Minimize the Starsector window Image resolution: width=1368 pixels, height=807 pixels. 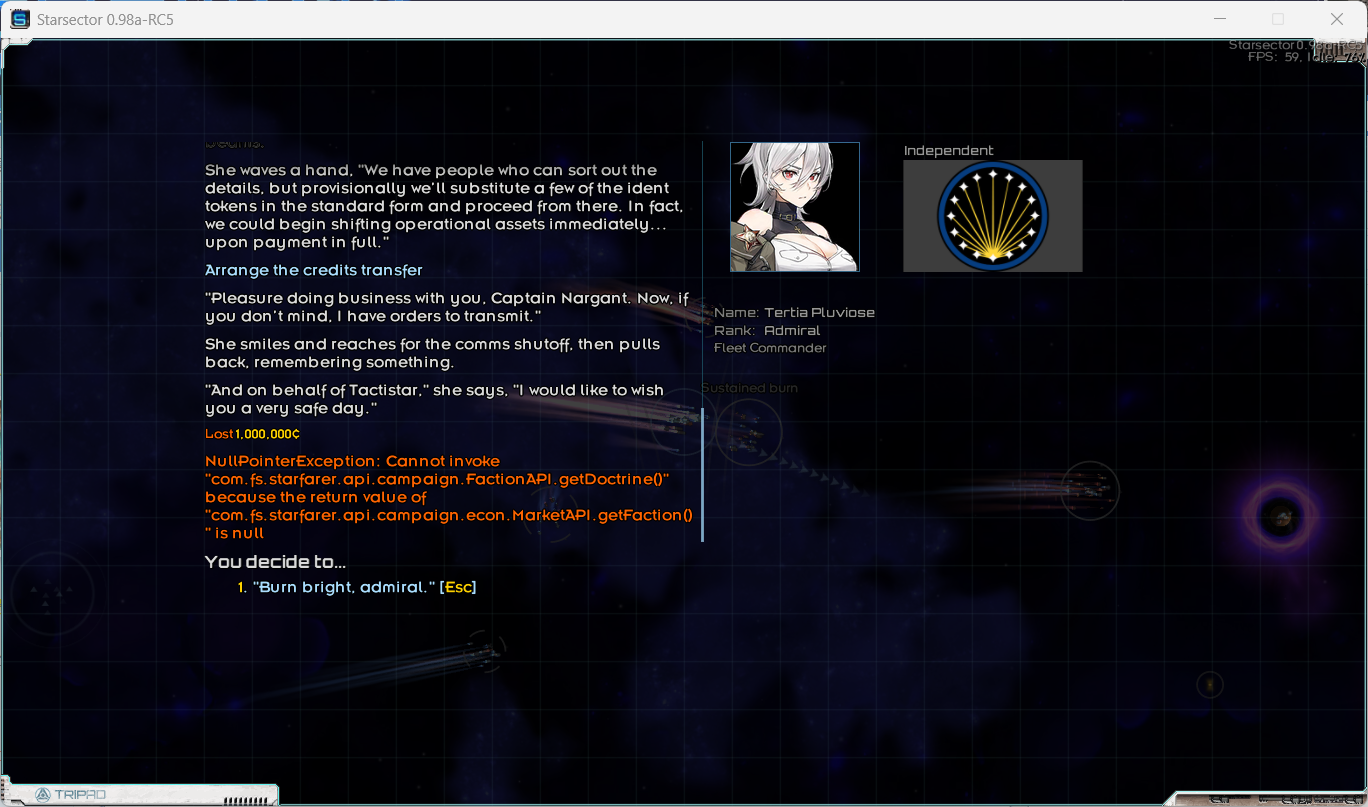tap(1218, 19)
